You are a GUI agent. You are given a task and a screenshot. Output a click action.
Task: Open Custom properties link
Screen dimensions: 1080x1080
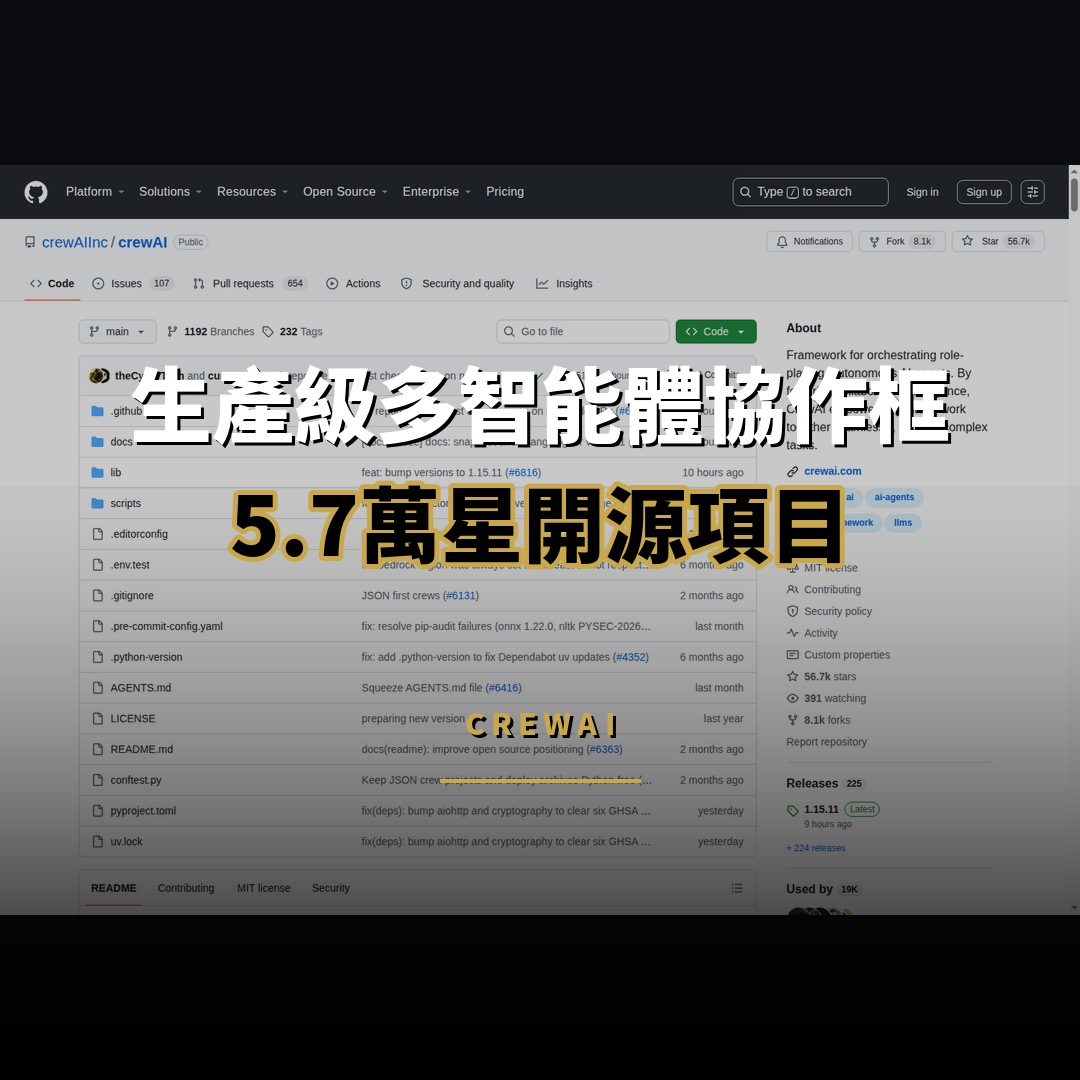pyautogui.click(x=847, y=655)
